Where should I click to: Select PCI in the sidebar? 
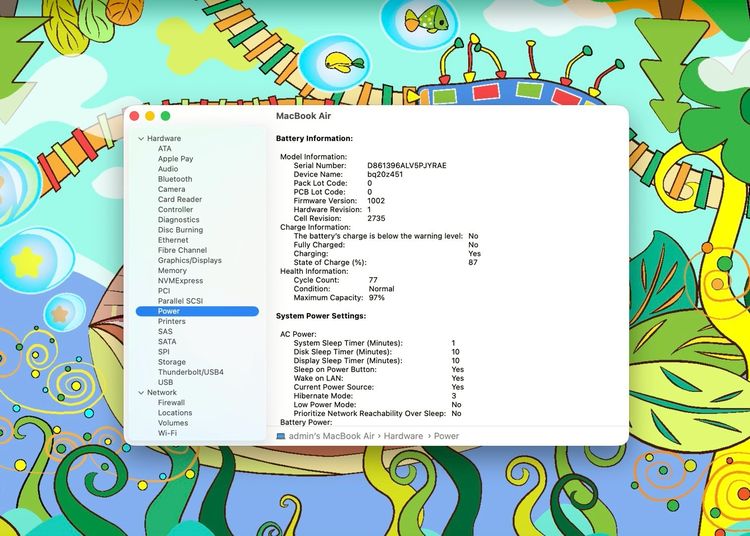164,291
